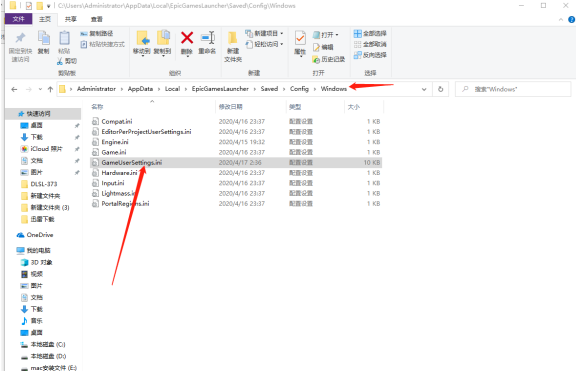Switch to the Share ribbon tab
This screenshot has height=371, width=576.
tap(71, 19)
